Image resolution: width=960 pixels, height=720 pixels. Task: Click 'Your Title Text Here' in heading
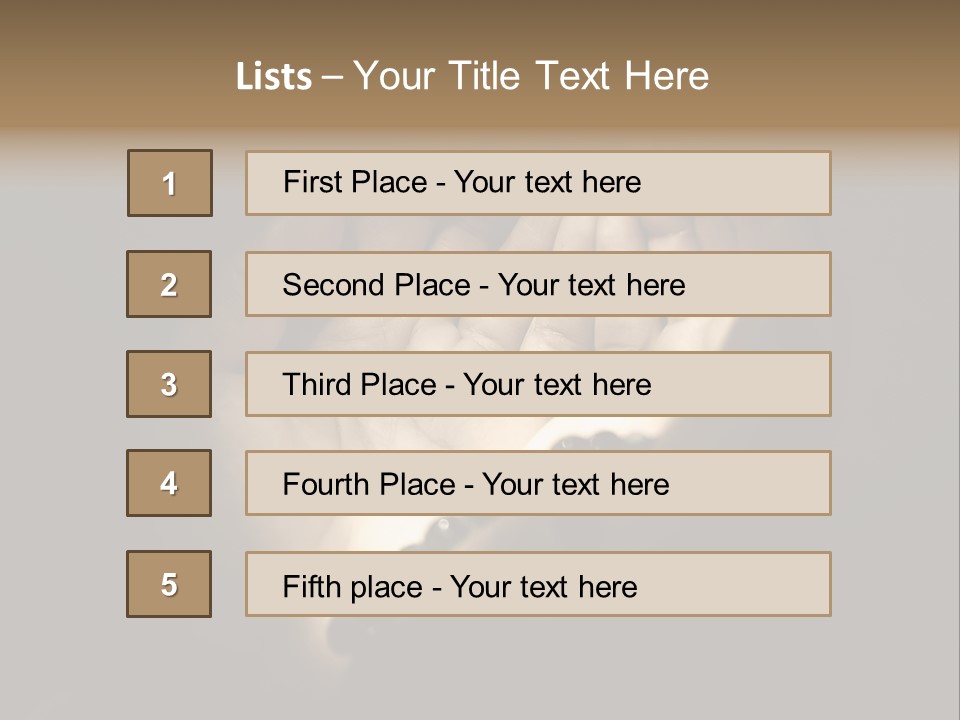(x=531, y=76)
